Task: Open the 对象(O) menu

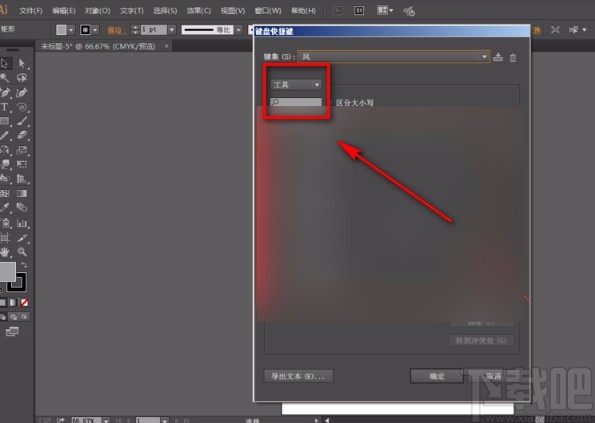Action: point(98,11)
